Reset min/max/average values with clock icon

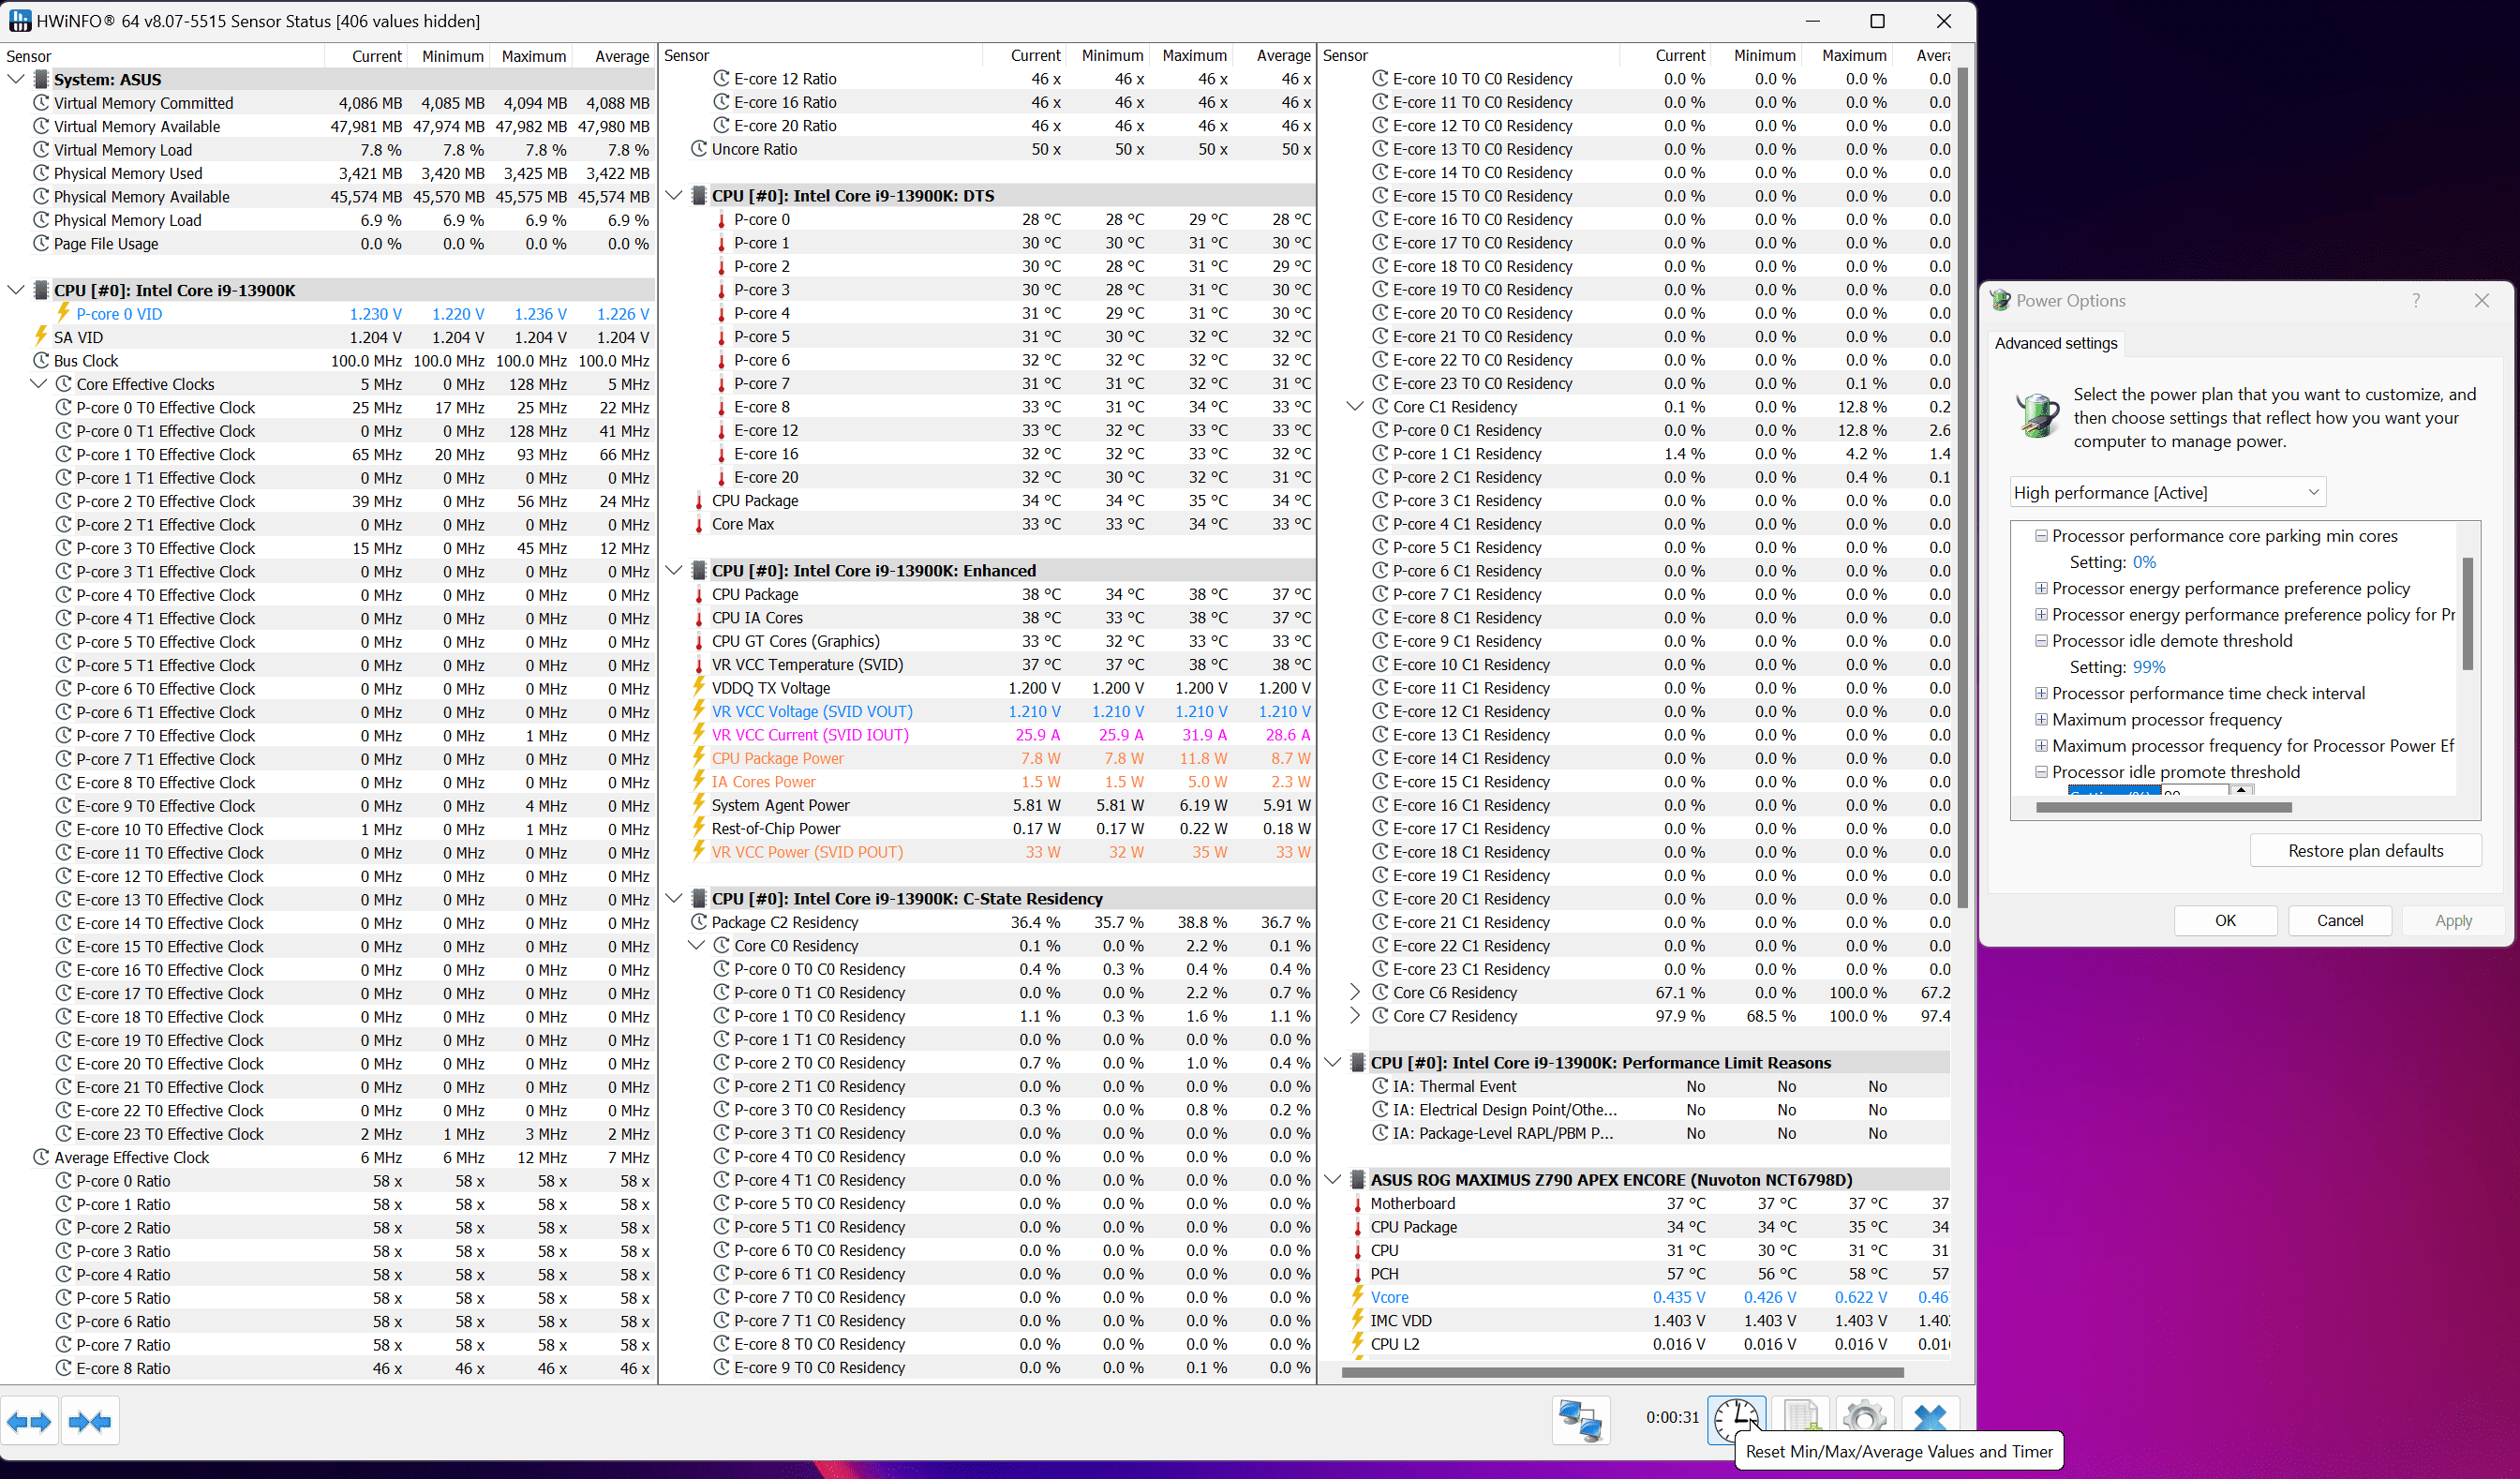point(1736,1420)
